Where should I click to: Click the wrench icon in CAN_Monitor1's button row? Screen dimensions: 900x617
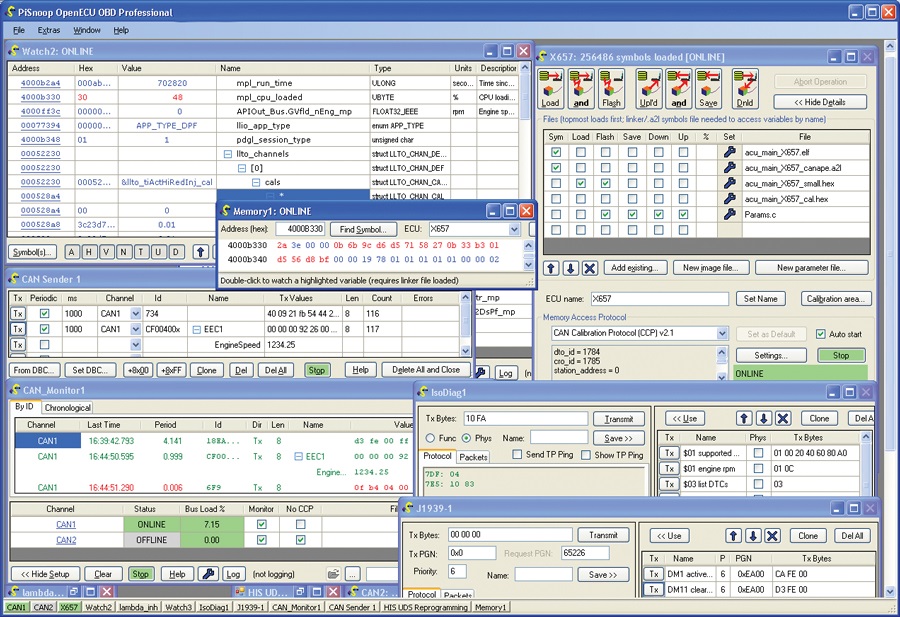(208, 574)
